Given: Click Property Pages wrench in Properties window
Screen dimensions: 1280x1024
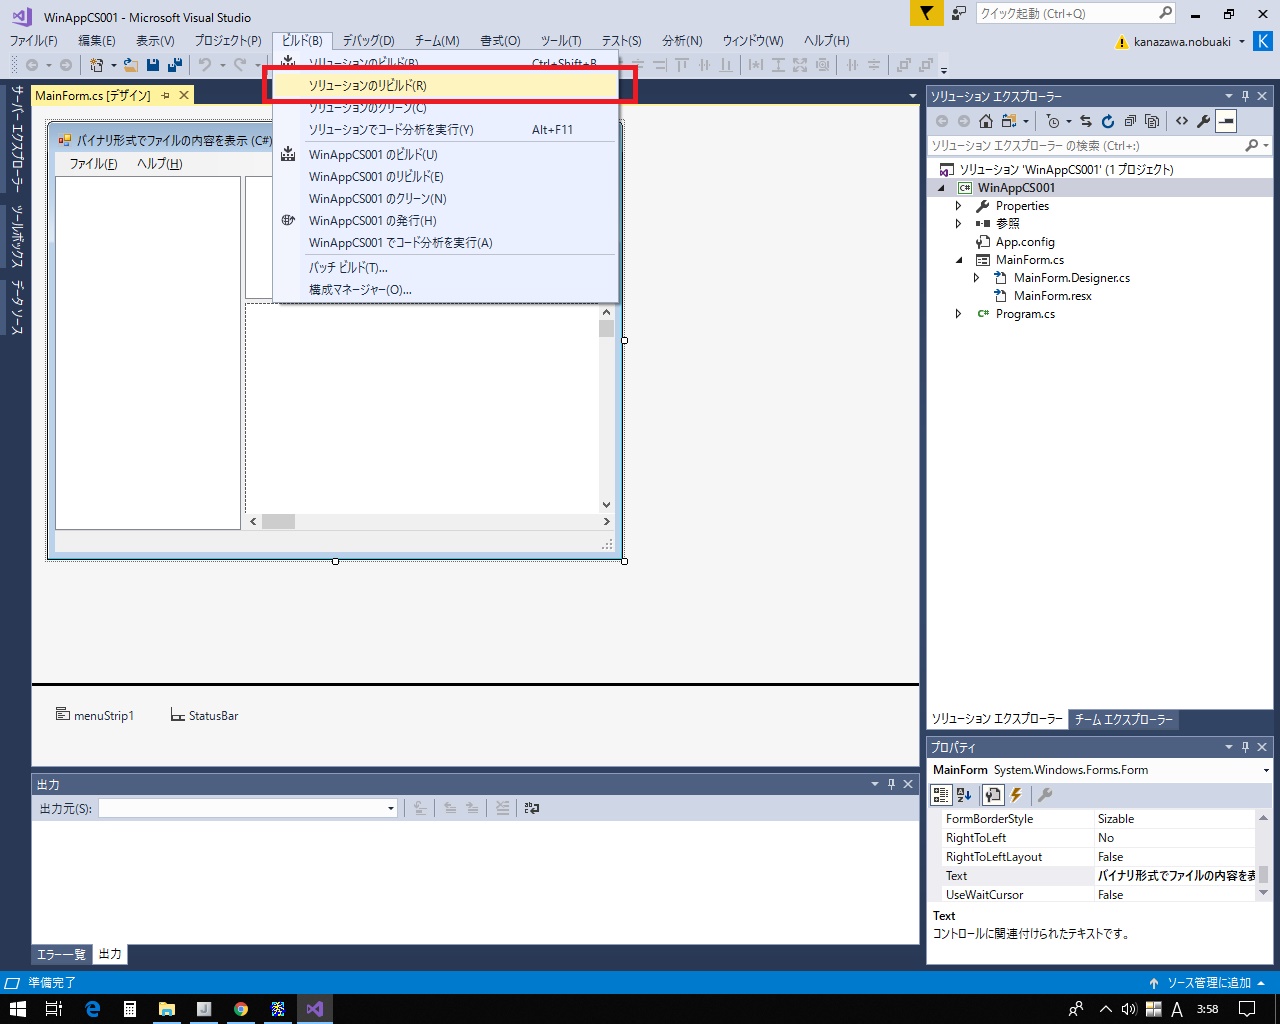Looking at the screenshot, I should 1045,795.
